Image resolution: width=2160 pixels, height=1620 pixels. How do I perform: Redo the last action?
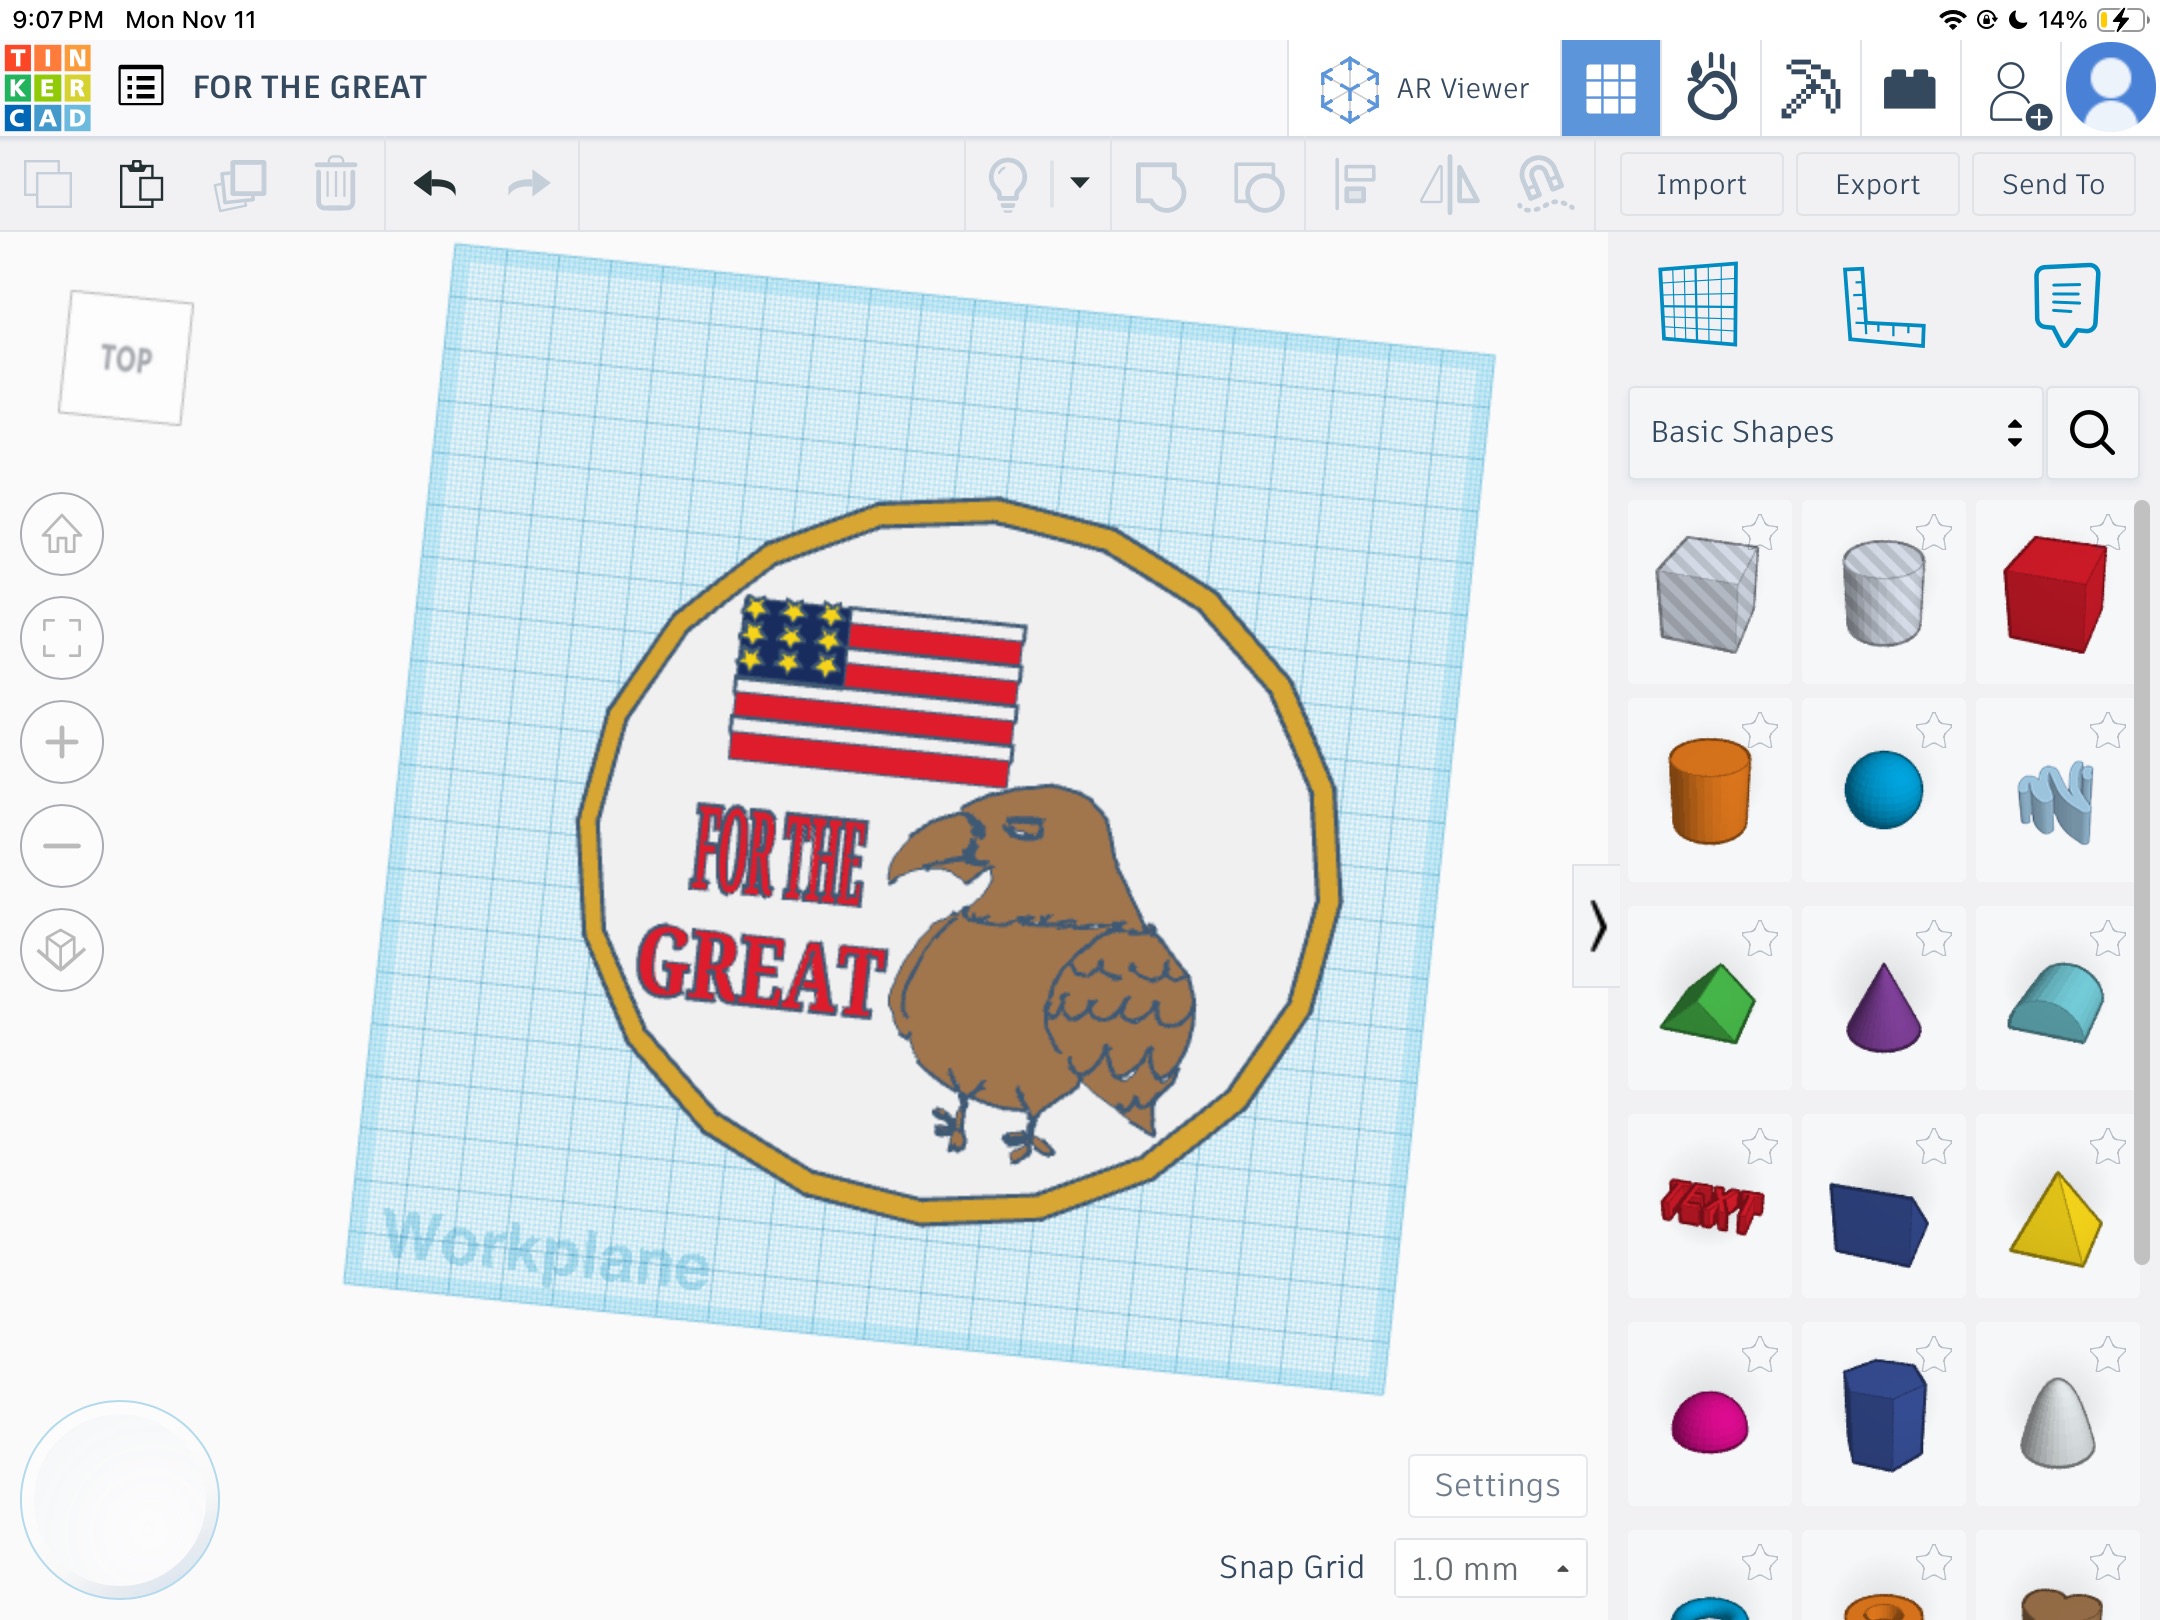529,184
